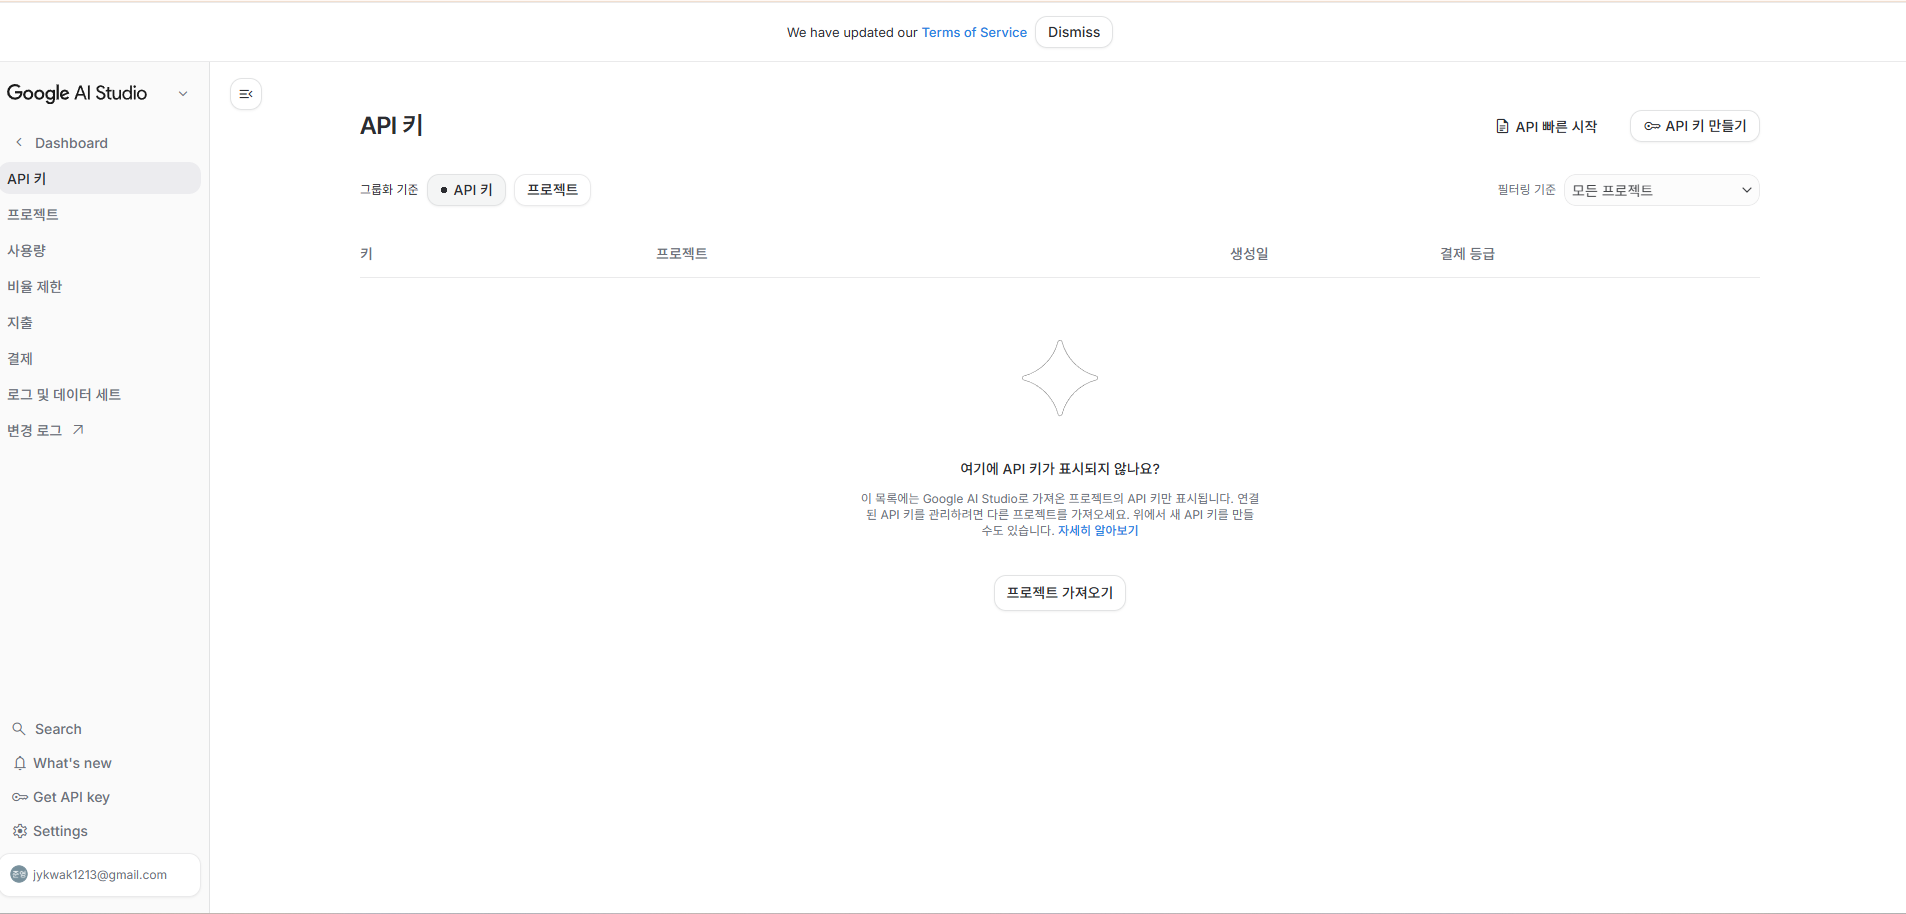Click the API 키 page heading

391,126
